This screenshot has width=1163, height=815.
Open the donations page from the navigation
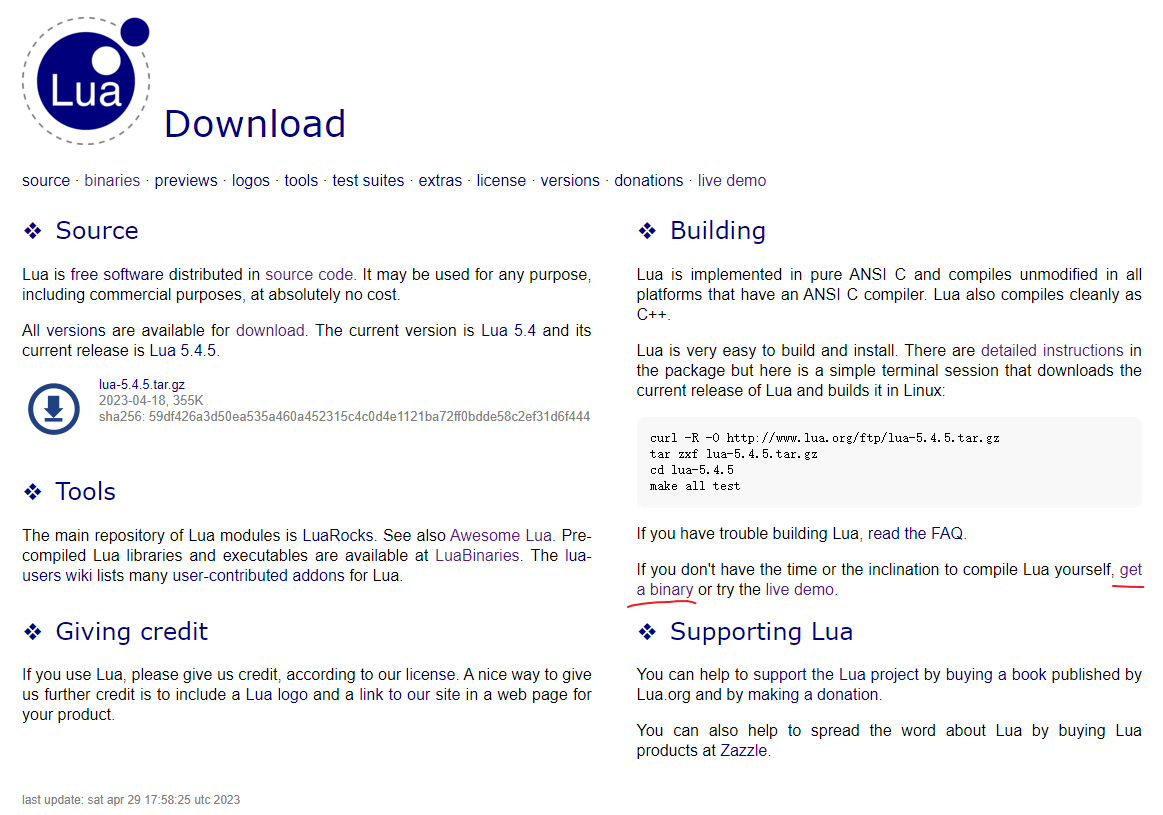click(648, 180)
